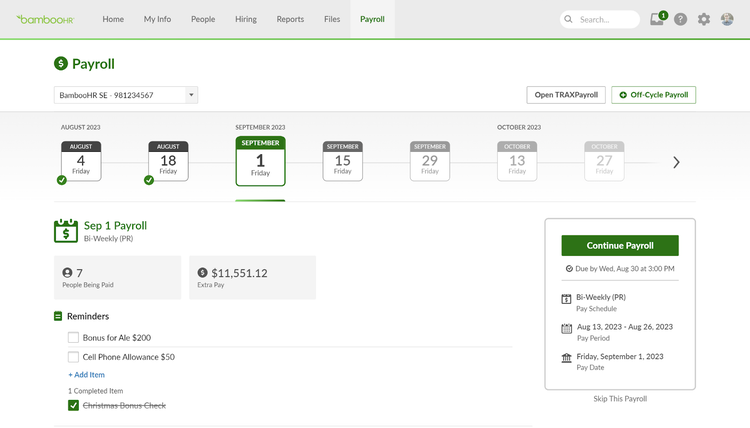Start an Off-Cycle Payroll
Image resolution: width=750 pixels, height=428 pixels.
point(653,95)
